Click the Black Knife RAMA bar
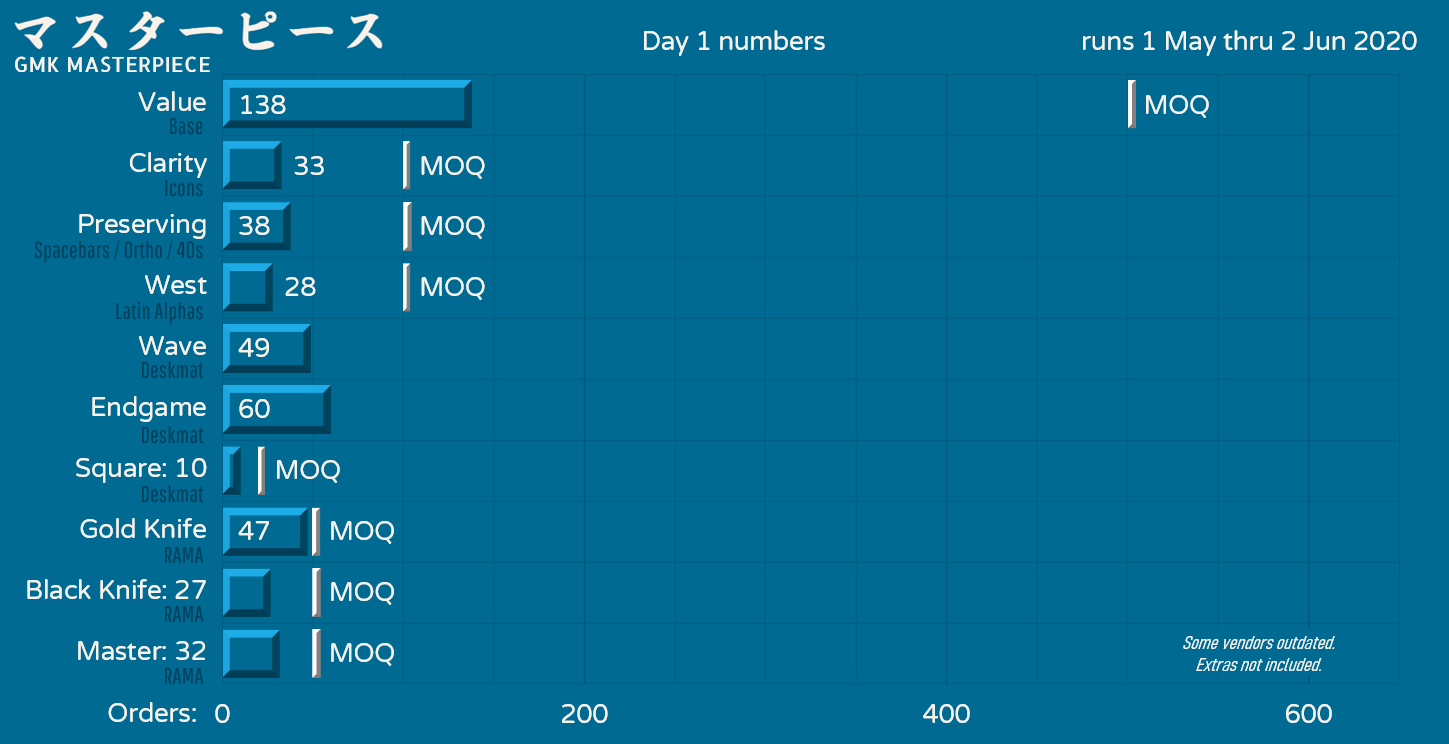This screenshot has height=744, width=1449. 247,592
